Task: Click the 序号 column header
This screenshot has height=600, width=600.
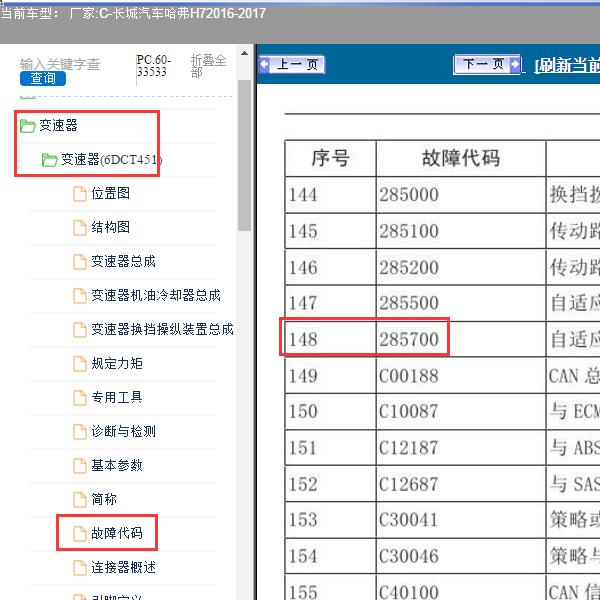Action: pyautogui.click(x=330, y=158)
